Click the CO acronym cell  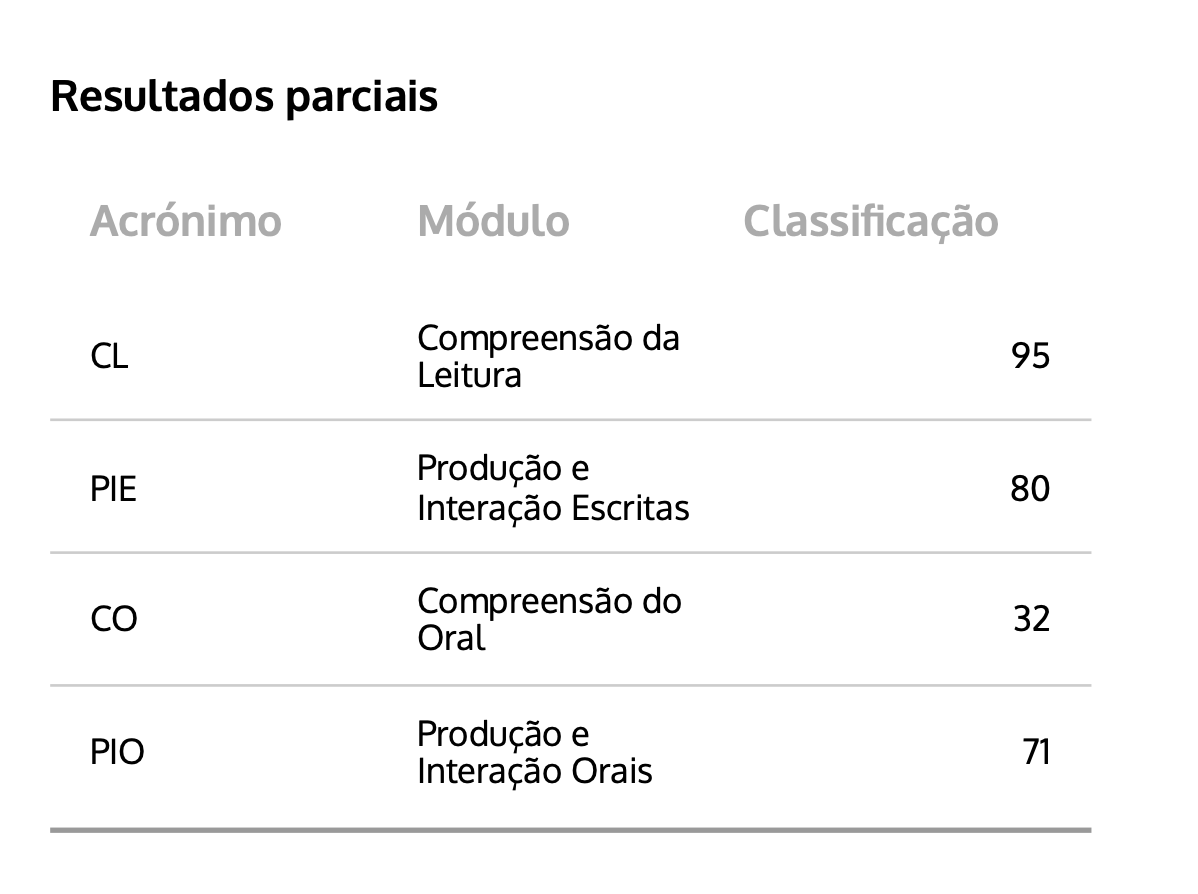click(114, 620)
